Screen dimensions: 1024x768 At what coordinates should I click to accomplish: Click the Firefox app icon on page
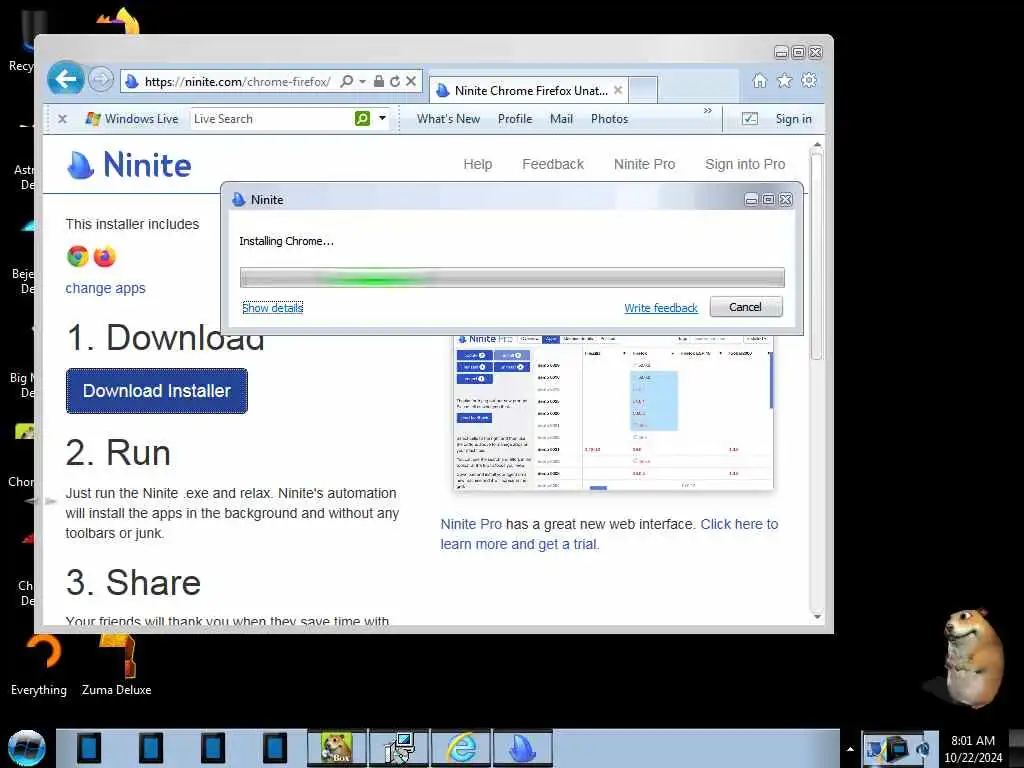104,256
